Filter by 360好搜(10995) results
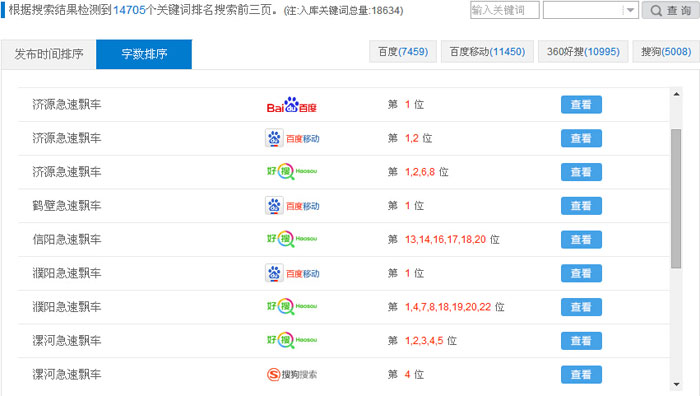The width and height of the screenshot is (700, 396). 583,52
